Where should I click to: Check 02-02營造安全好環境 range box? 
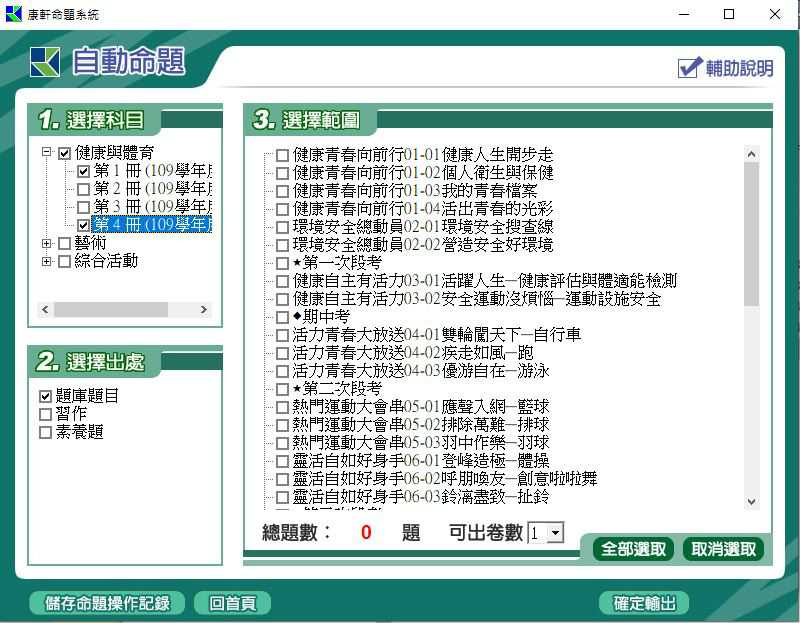click(x=282, y=245)
